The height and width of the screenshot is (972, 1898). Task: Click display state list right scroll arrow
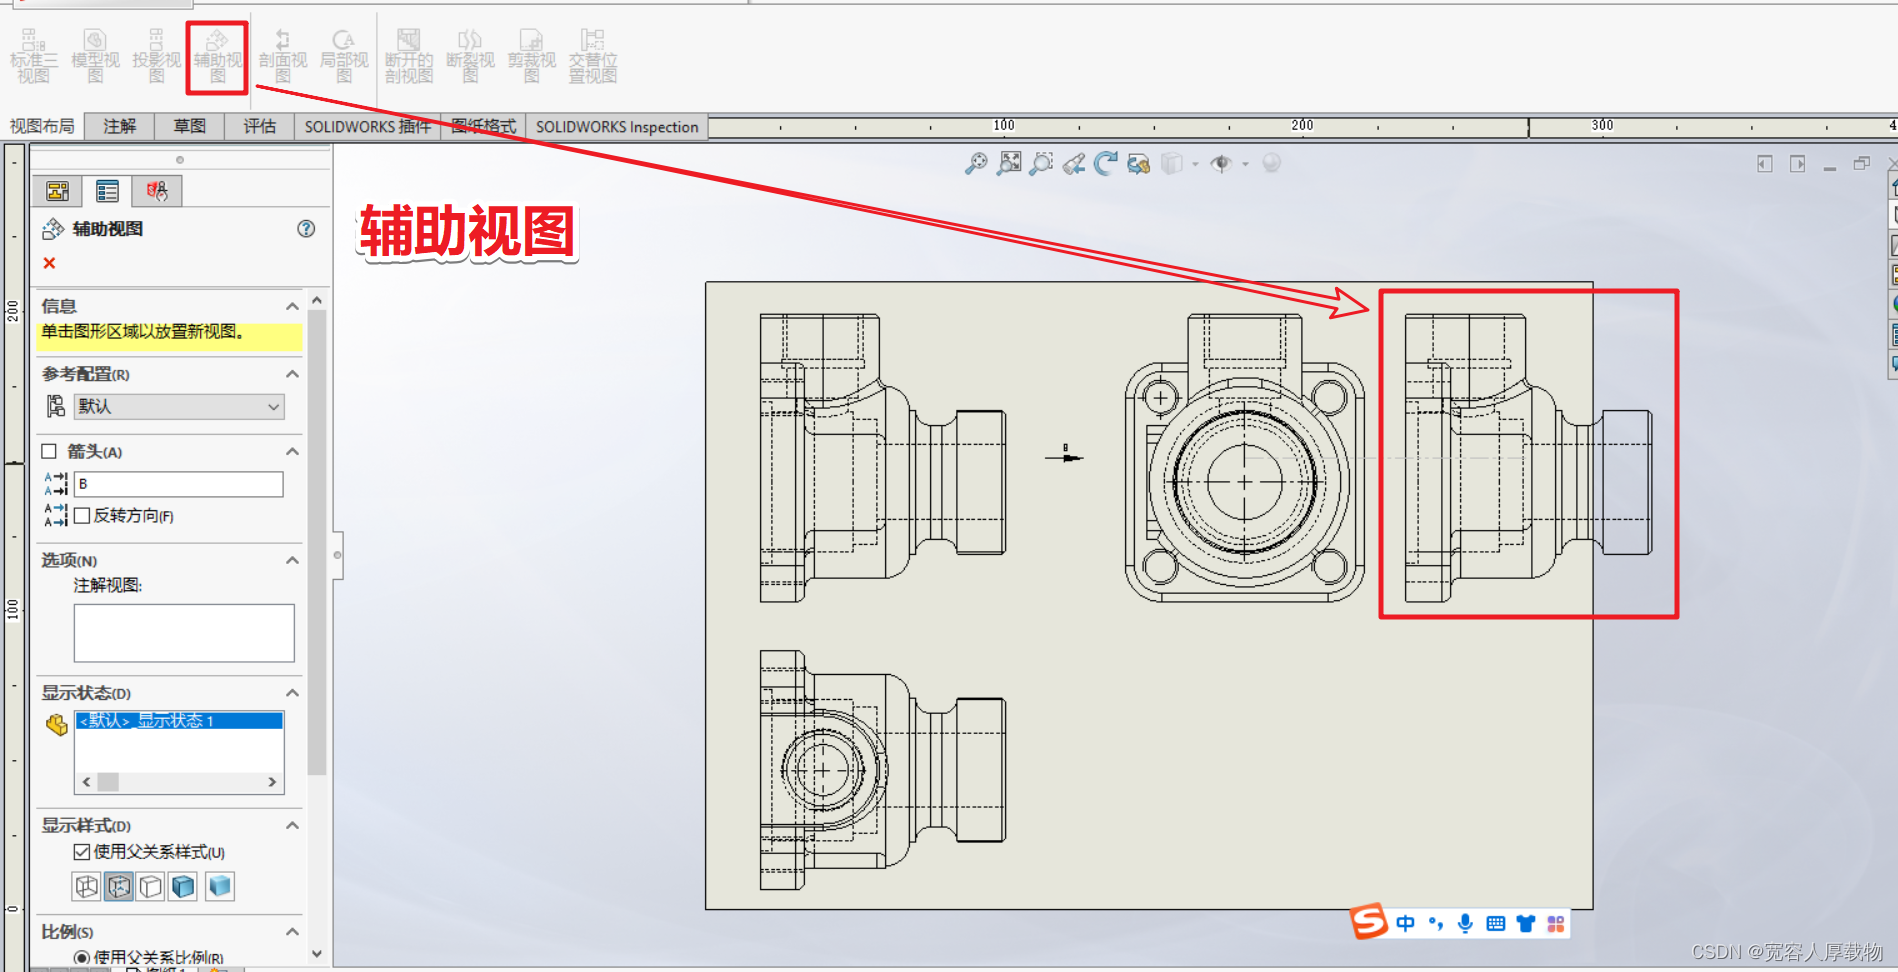[x=272, y=782]
